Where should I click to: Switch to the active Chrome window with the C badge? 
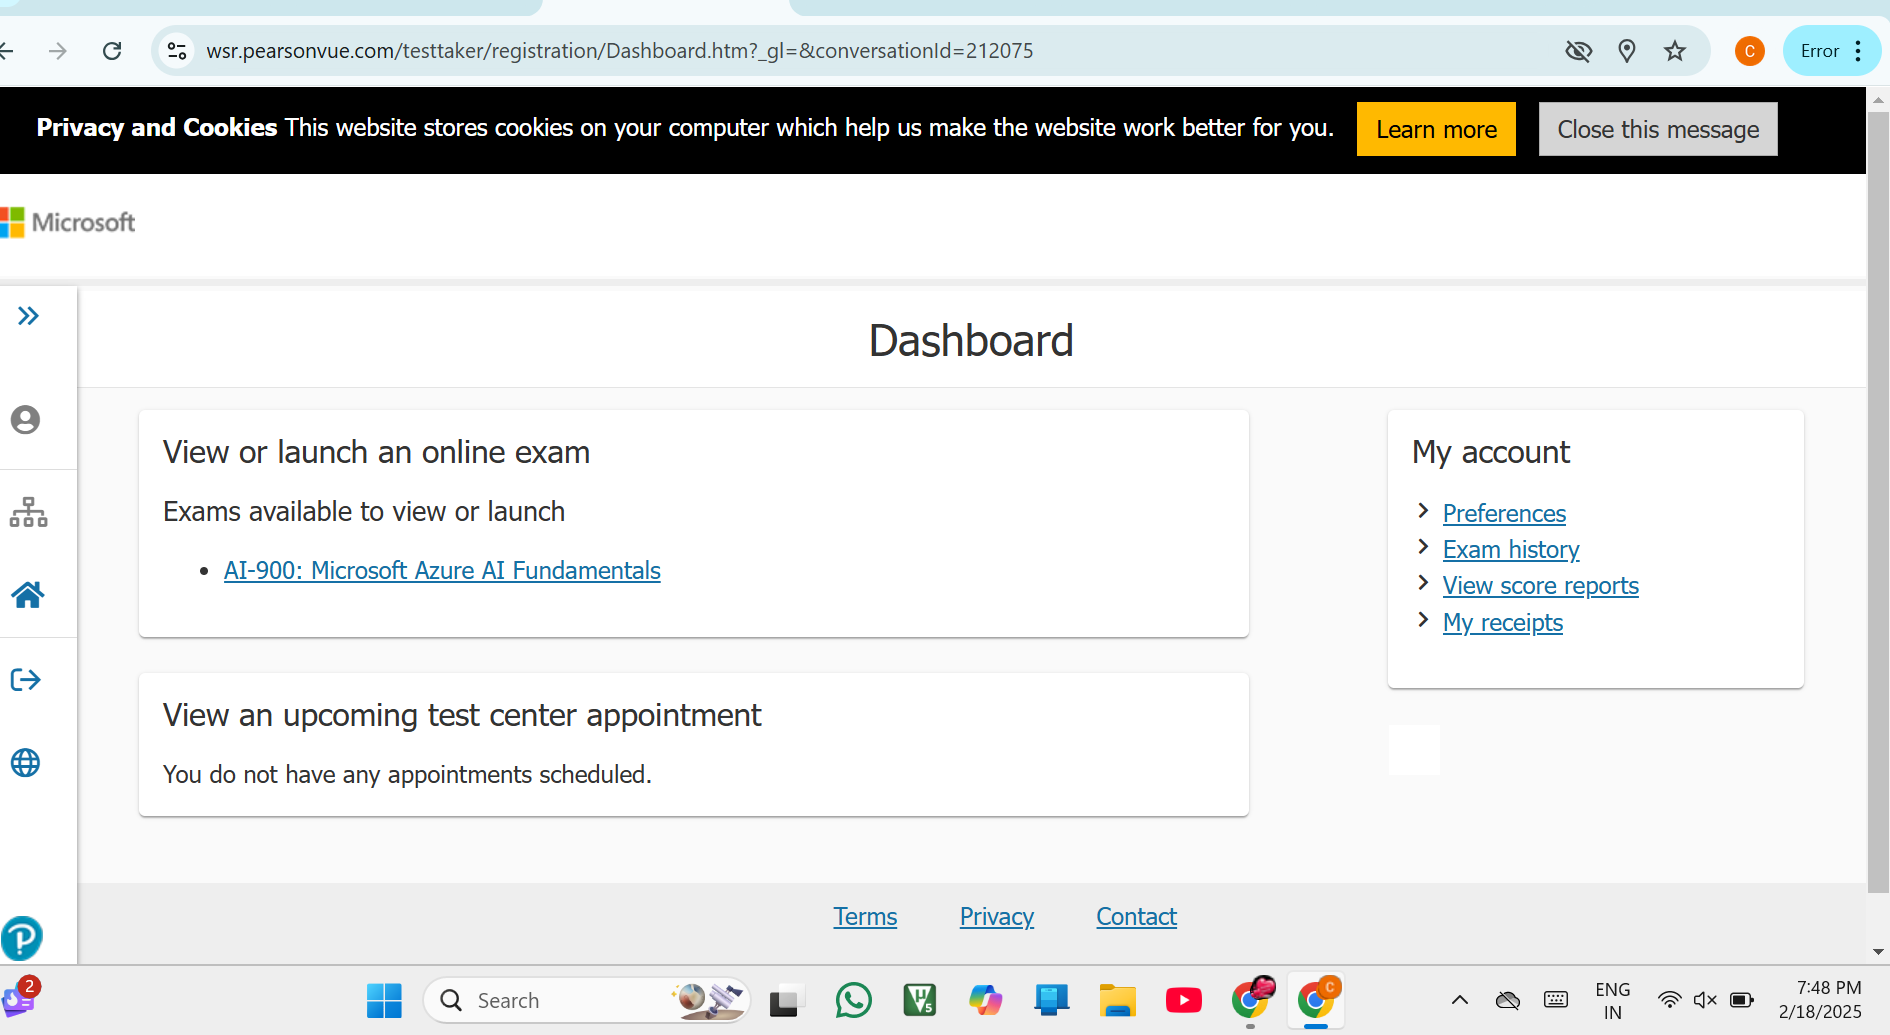coord(1317,999)
